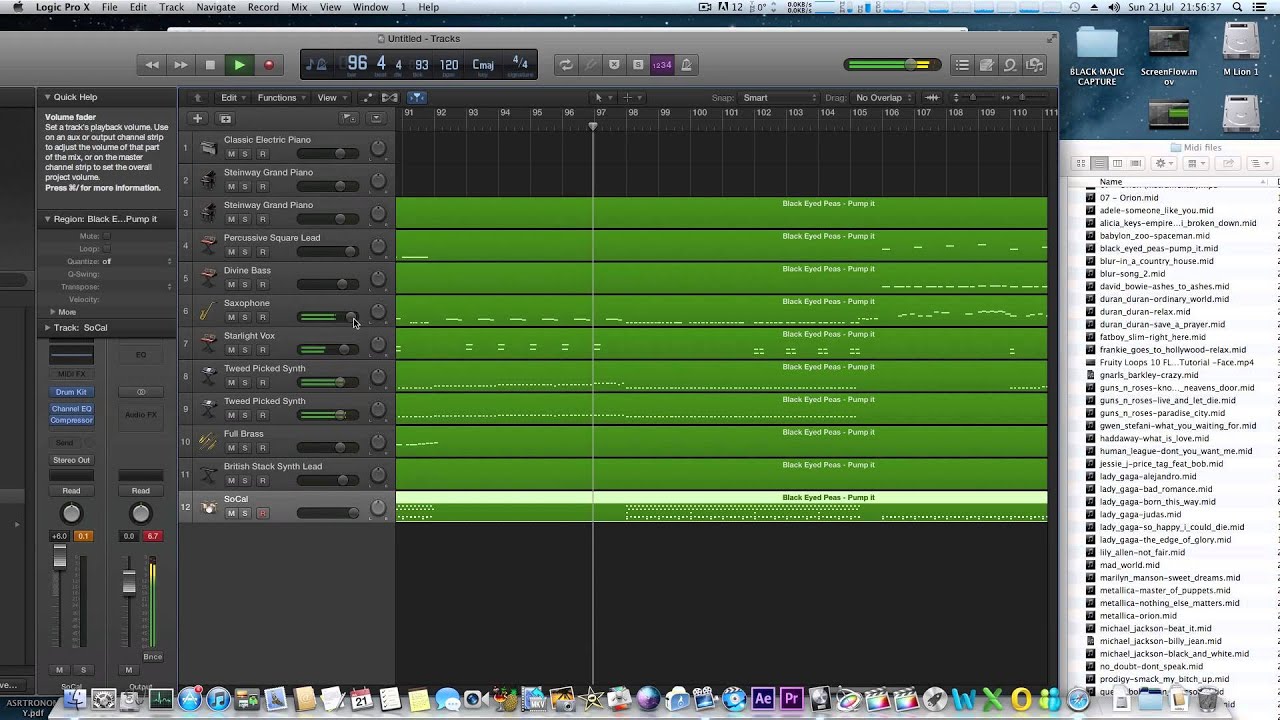The width and height of the screenshot is (1280, 720).
Task: Stop playback with the Stop button
Action: click(210, 65)
